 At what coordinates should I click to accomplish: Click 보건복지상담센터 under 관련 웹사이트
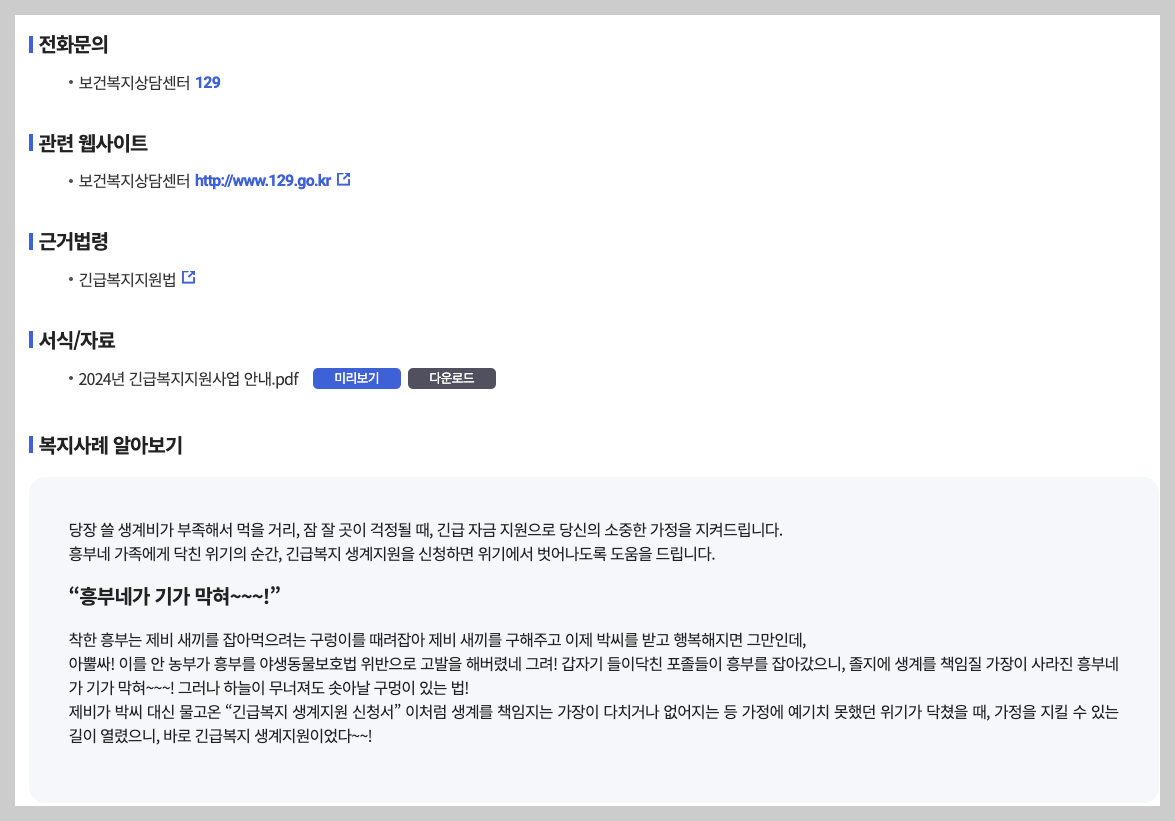tap(133, 180)
